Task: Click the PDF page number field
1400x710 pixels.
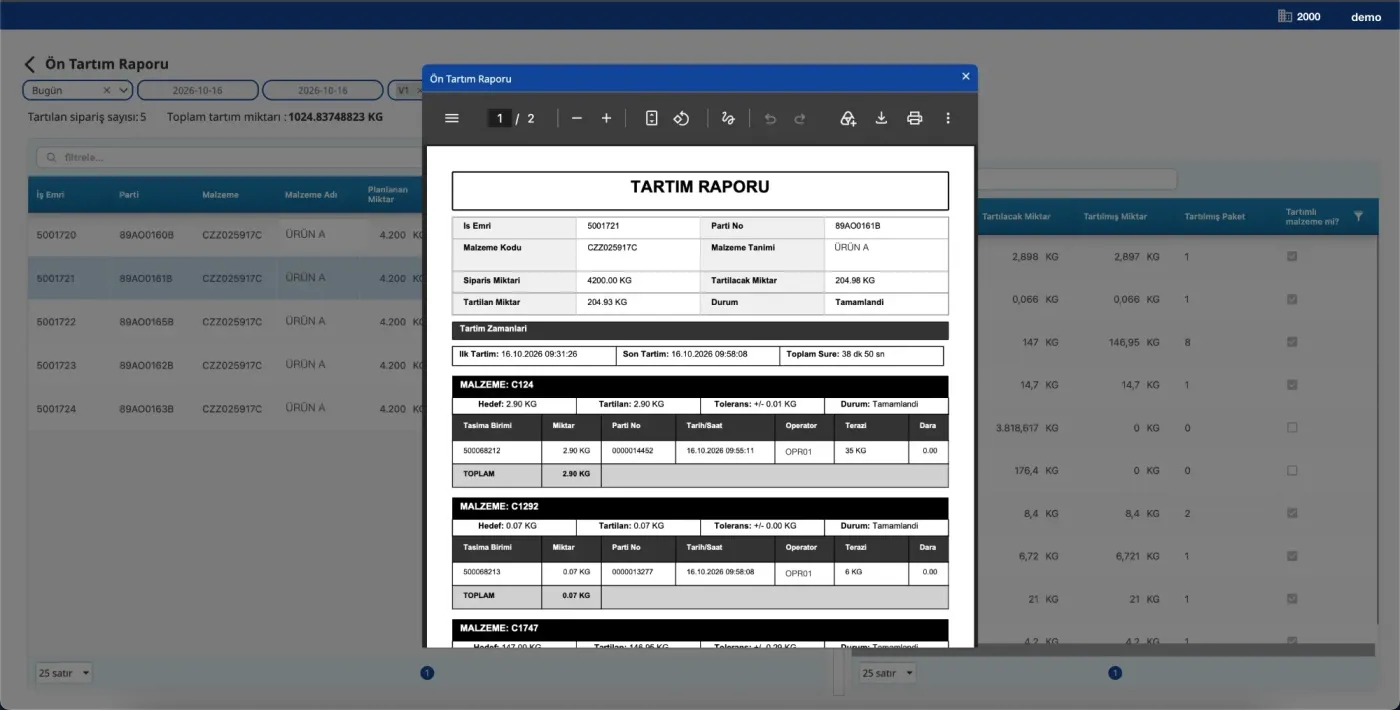Action: [x=500, y=118]
